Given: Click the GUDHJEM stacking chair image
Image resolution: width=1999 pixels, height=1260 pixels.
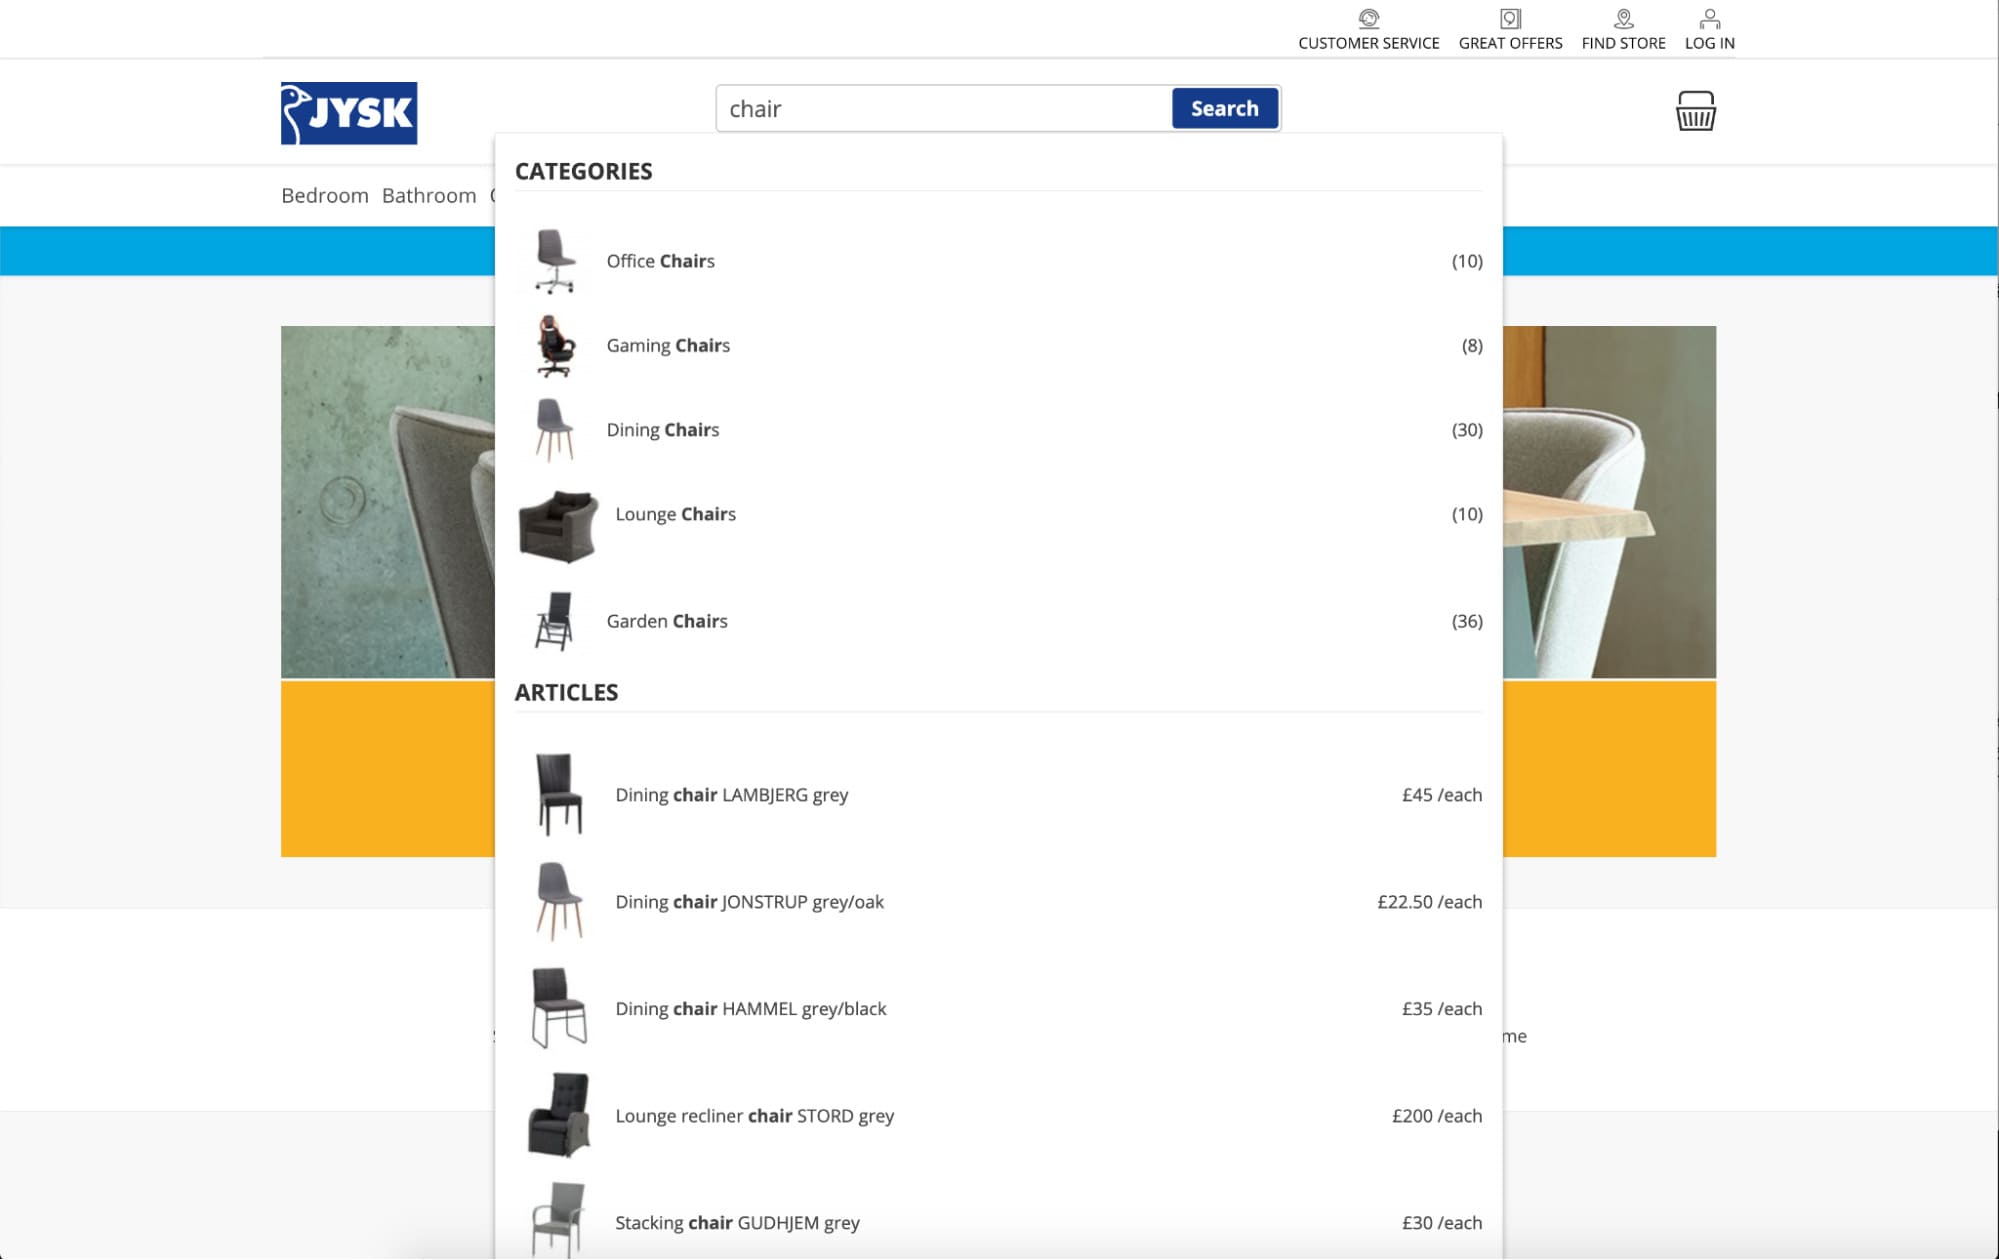Looking at the screenshot, I should (558, 1220).
